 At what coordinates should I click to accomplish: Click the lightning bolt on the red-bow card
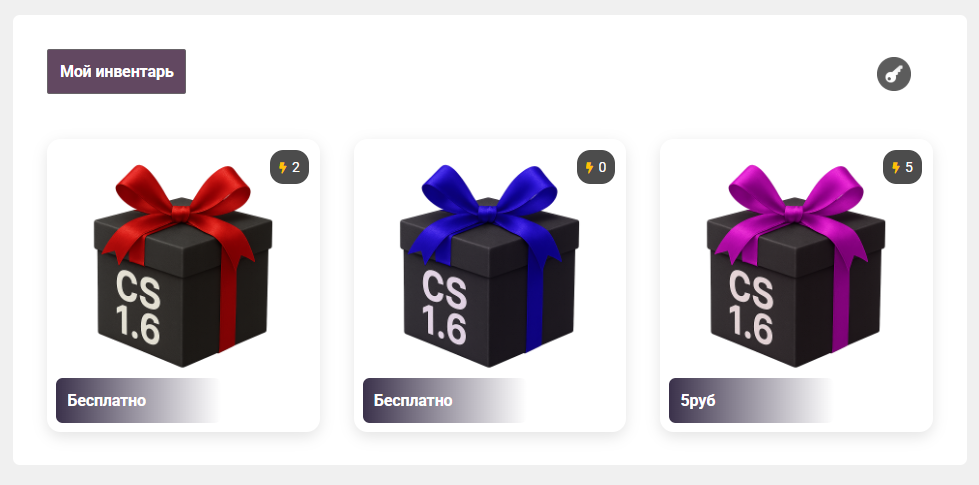pos(283,167)
